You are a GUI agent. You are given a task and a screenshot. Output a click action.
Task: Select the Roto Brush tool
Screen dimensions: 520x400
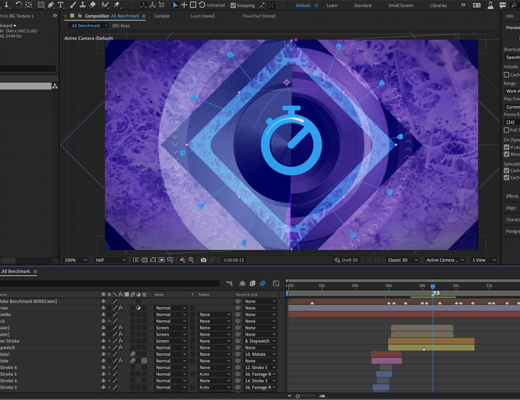pos(105,5)
